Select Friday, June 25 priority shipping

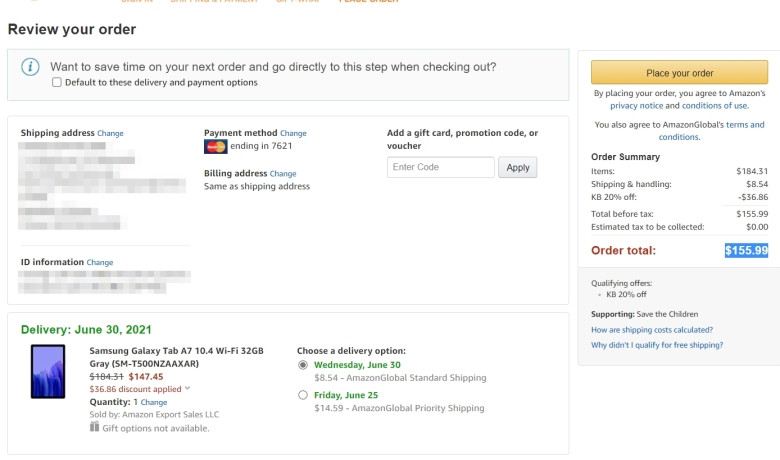(302, 395)
